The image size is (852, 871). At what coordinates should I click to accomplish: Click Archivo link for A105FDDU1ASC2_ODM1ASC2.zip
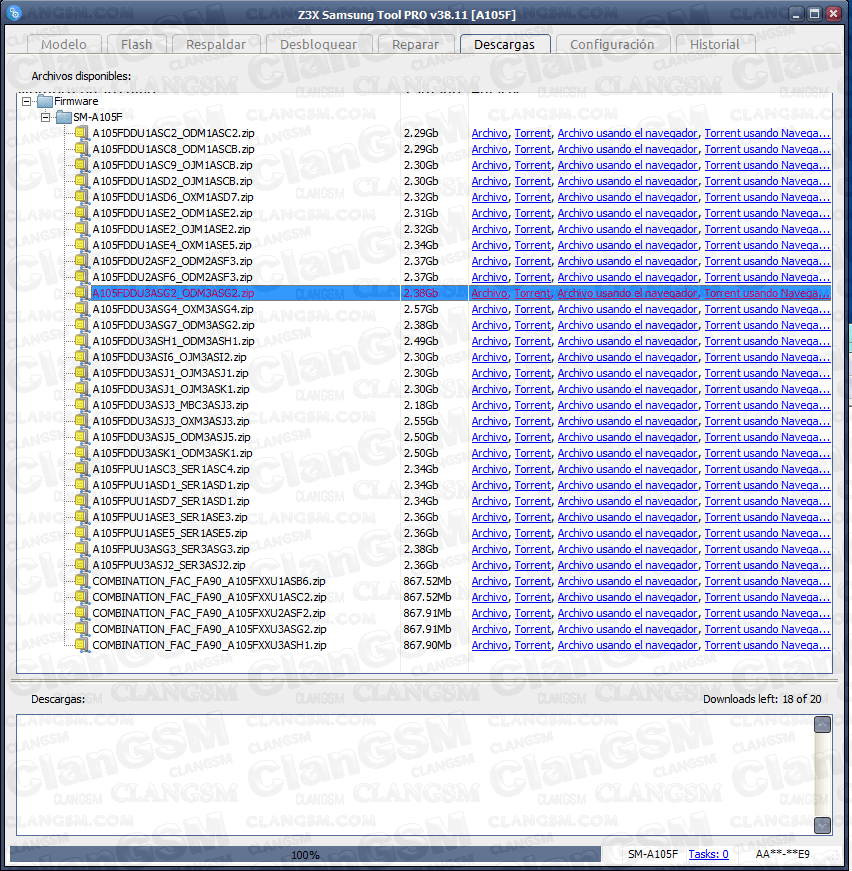pyautogui.click(x=490, y=133)
